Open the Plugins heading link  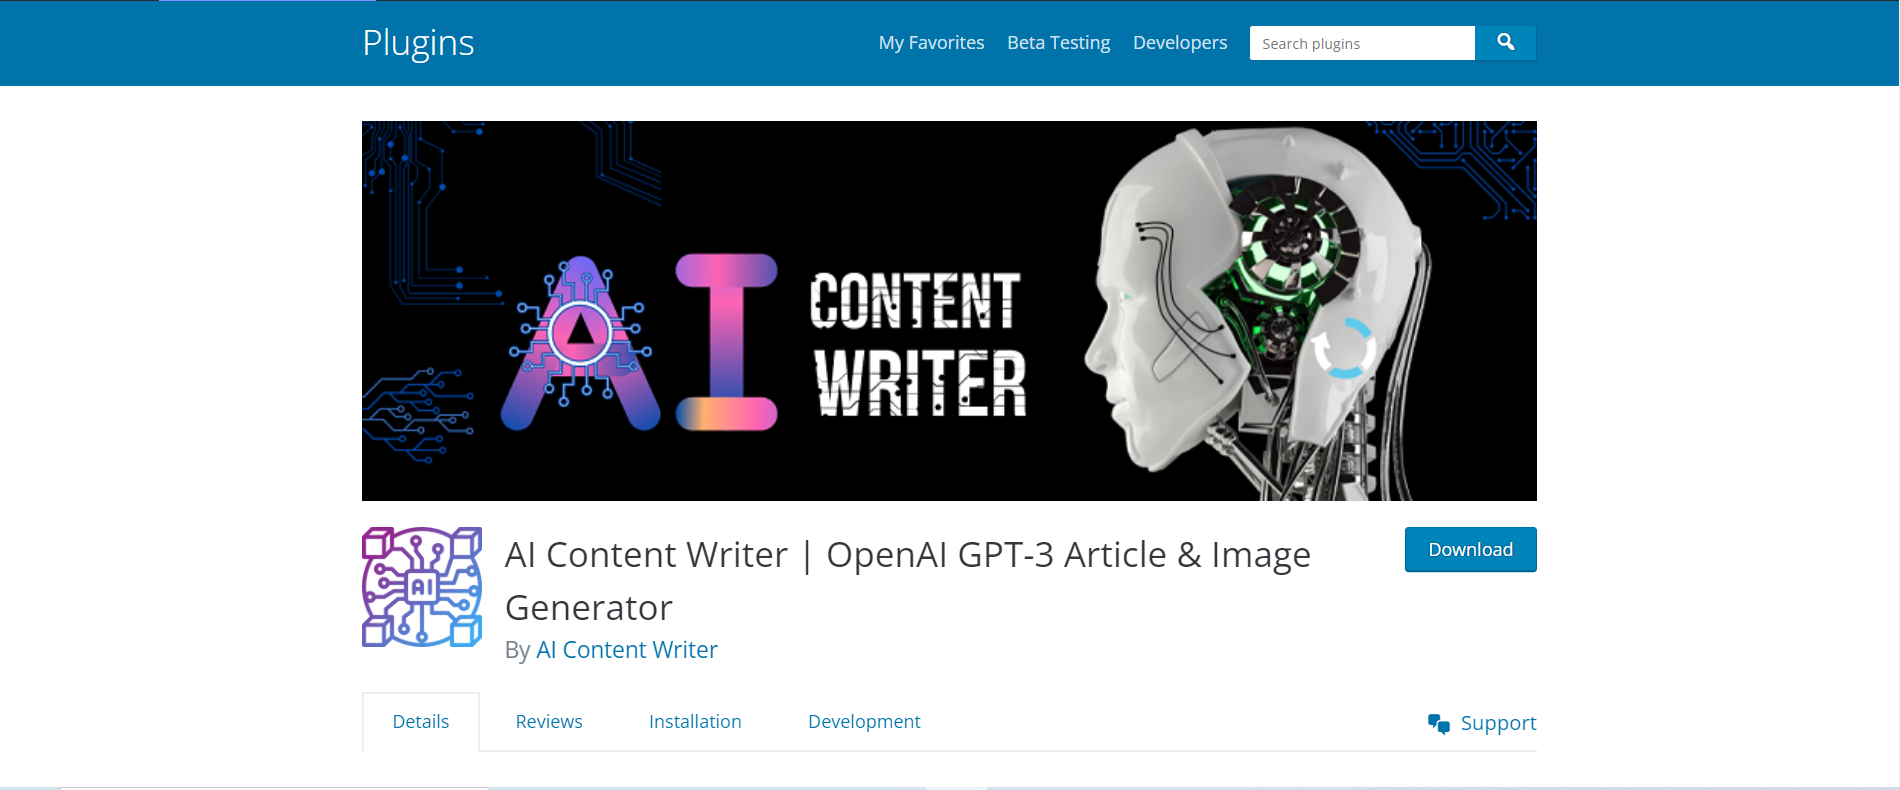[x=418, y=43]
